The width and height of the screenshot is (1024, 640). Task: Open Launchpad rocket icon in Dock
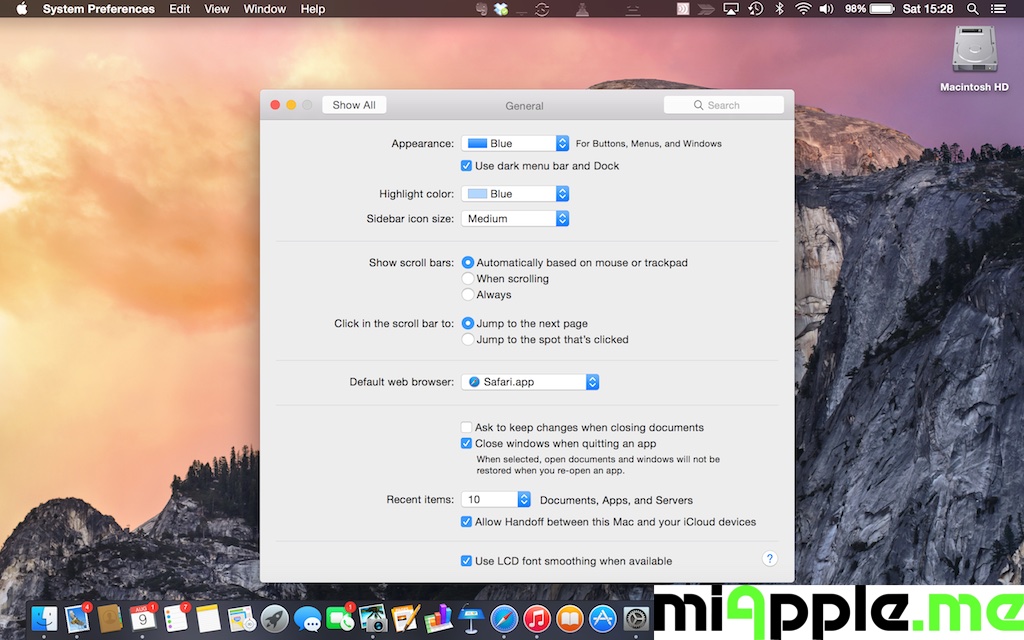click(x=275, y=619)
